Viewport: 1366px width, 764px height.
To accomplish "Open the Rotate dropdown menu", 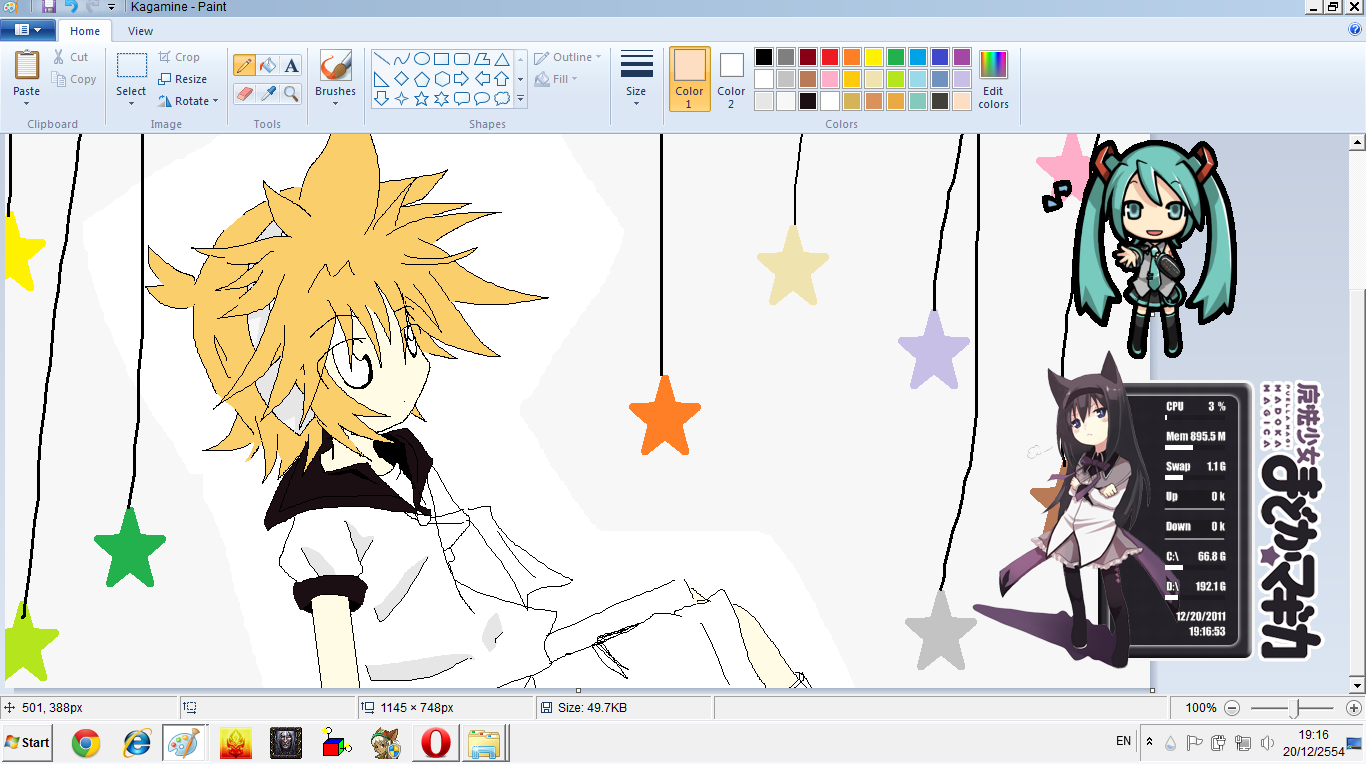I will [188, 101].
